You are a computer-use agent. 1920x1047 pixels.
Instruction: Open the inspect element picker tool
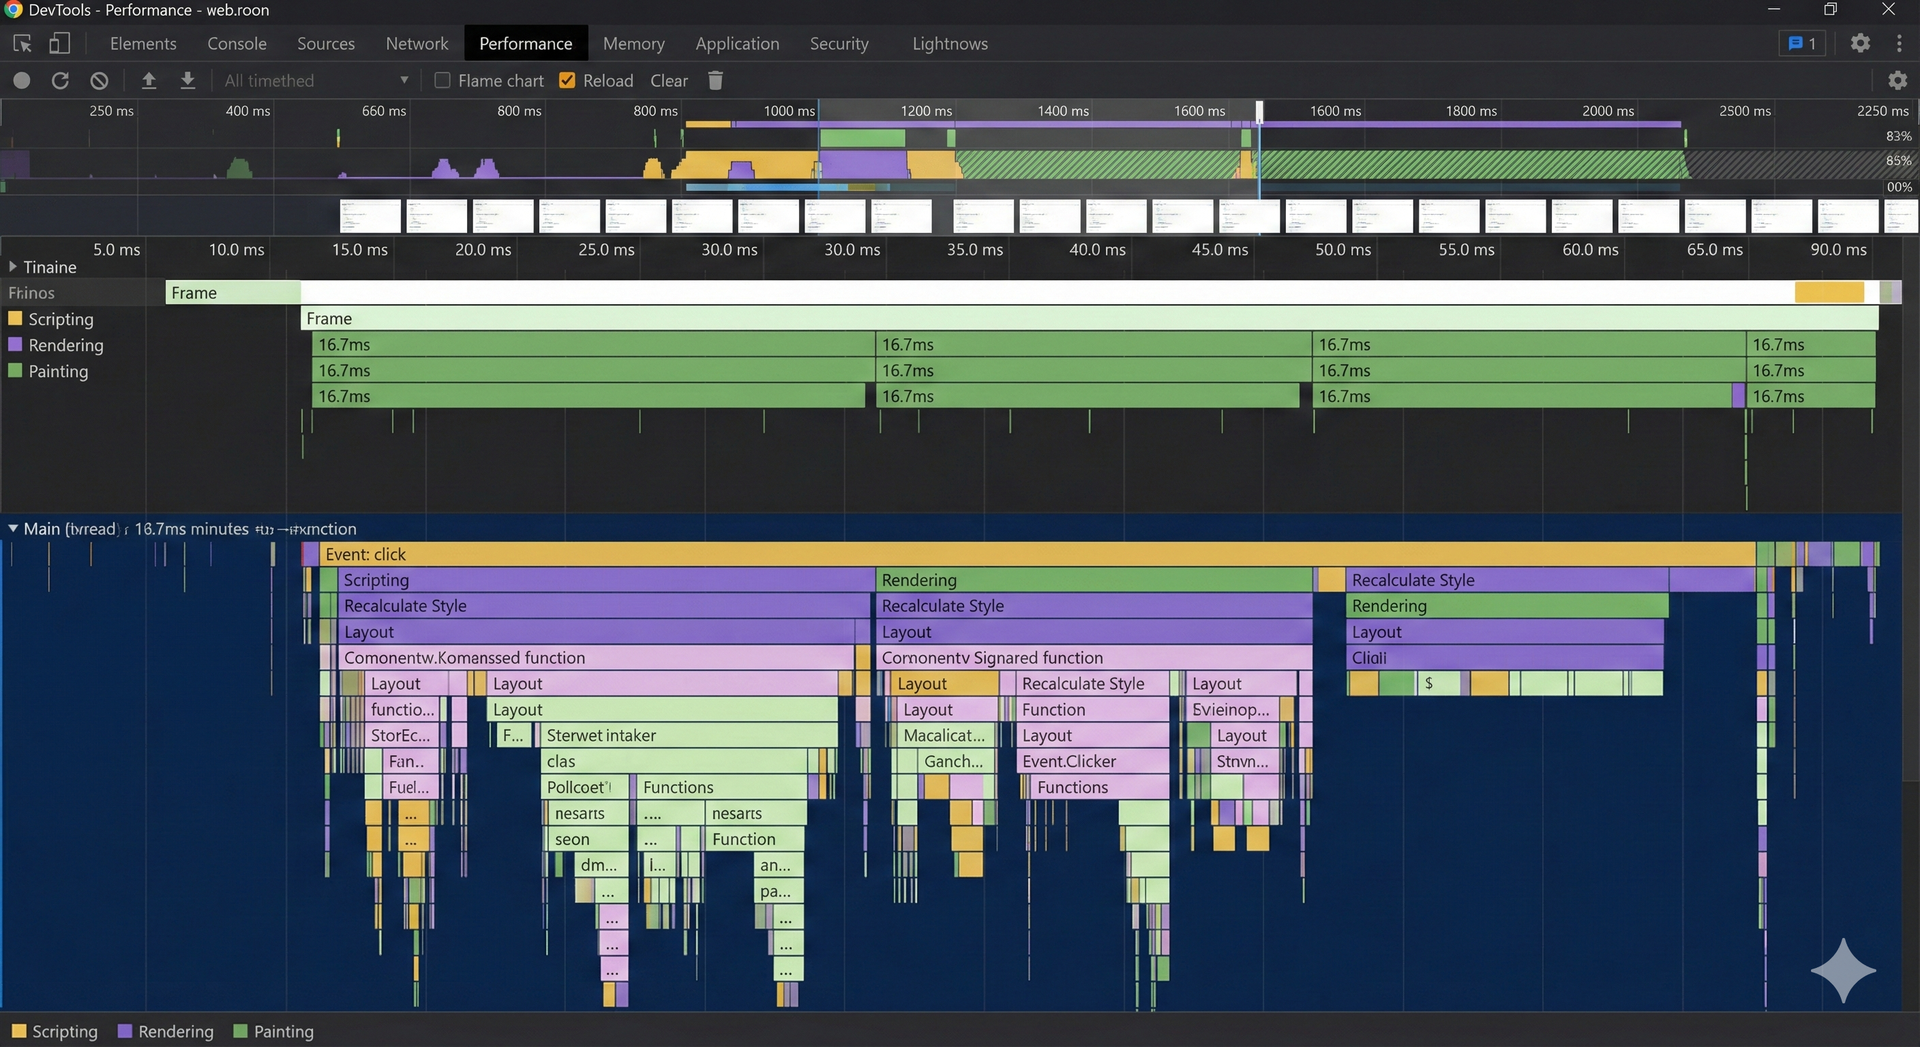point(22,44)
